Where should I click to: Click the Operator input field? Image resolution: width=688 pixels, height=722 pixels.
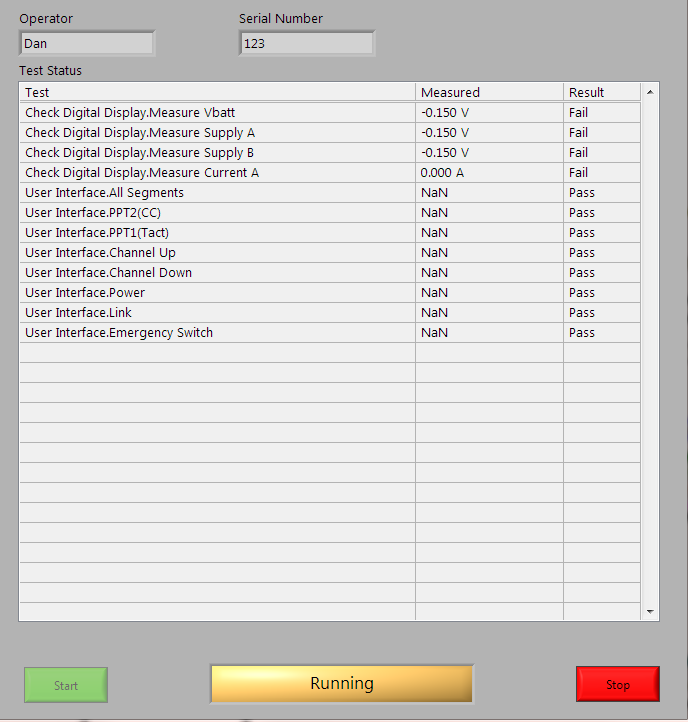[x=87, y=44]
